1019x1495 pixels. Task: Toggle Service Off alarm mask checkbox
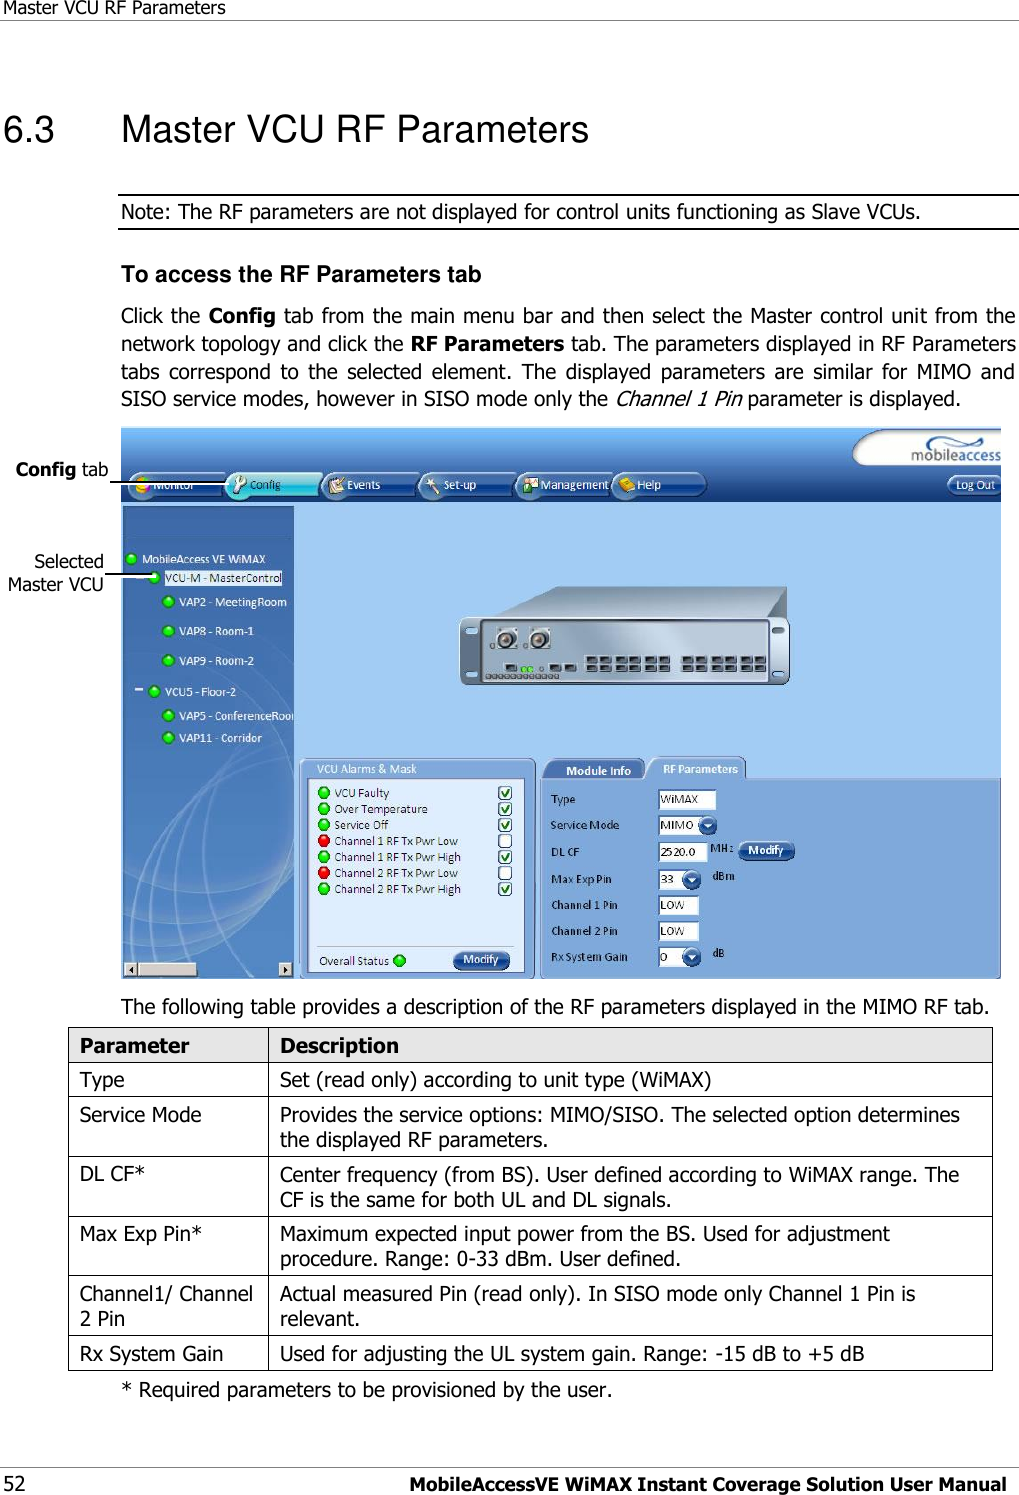point(505,825)
